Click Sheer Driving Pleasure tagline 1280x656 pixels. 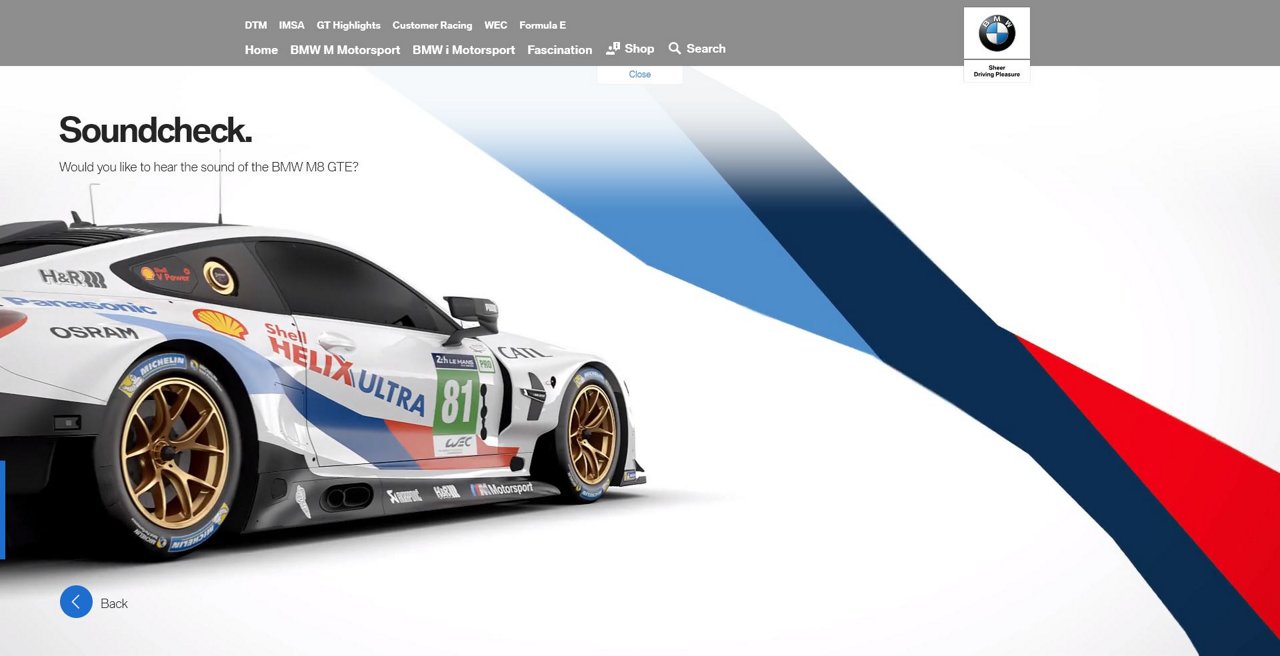click(997, 71)
